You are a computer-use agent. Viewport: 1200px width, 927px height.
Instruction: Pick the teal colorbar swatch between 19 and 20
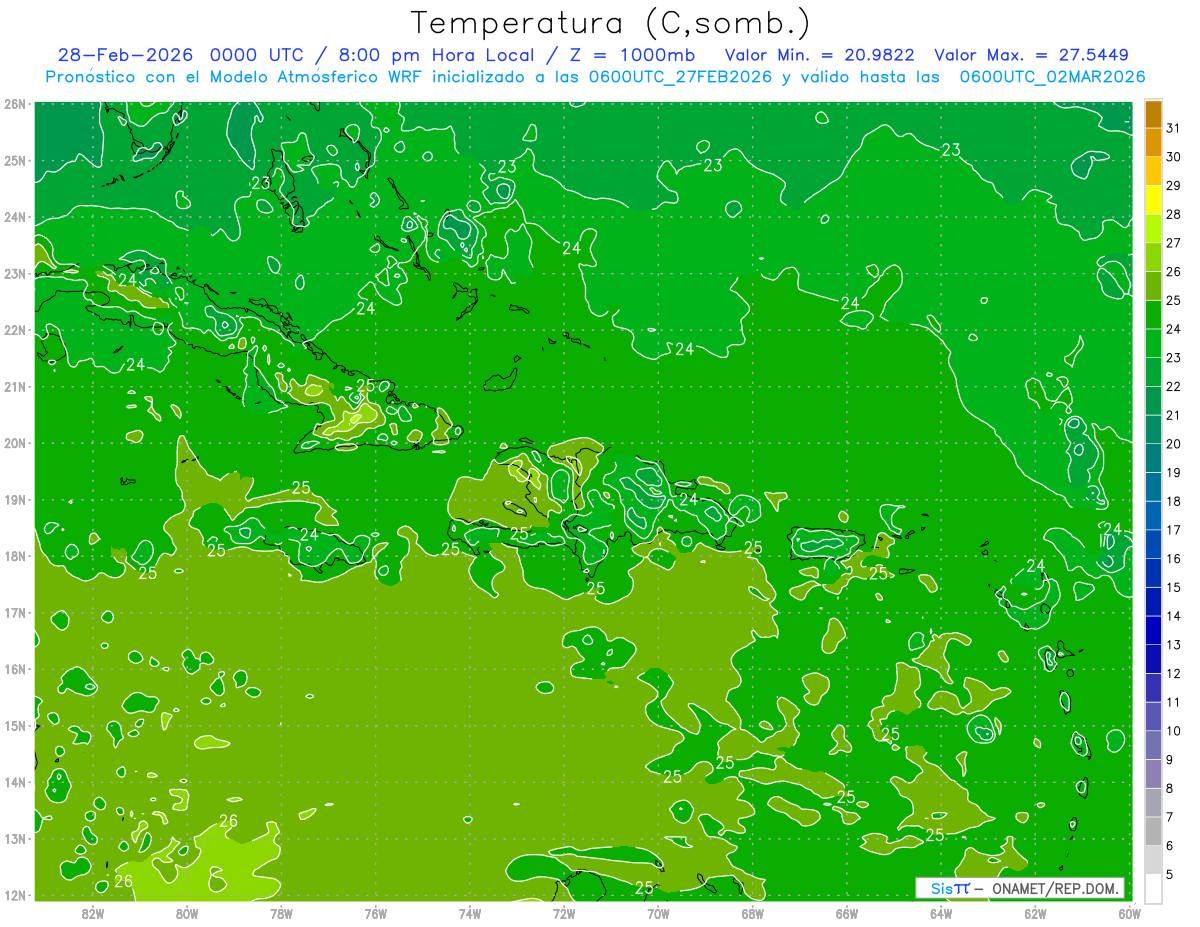1153,458
